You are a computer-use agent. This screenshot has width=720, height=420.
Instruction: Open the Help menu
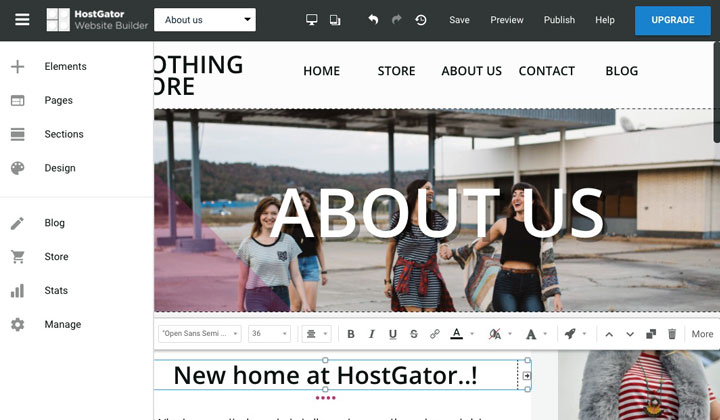(x=605, y=20)
